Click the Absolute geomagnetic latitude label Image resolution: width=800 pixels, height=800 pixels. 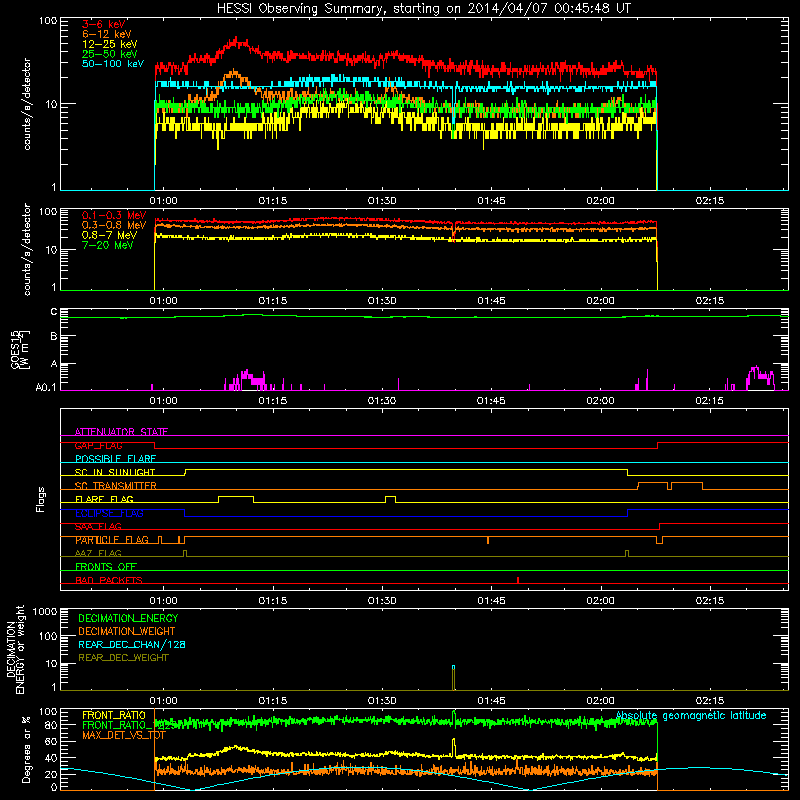tap(691, 715)
